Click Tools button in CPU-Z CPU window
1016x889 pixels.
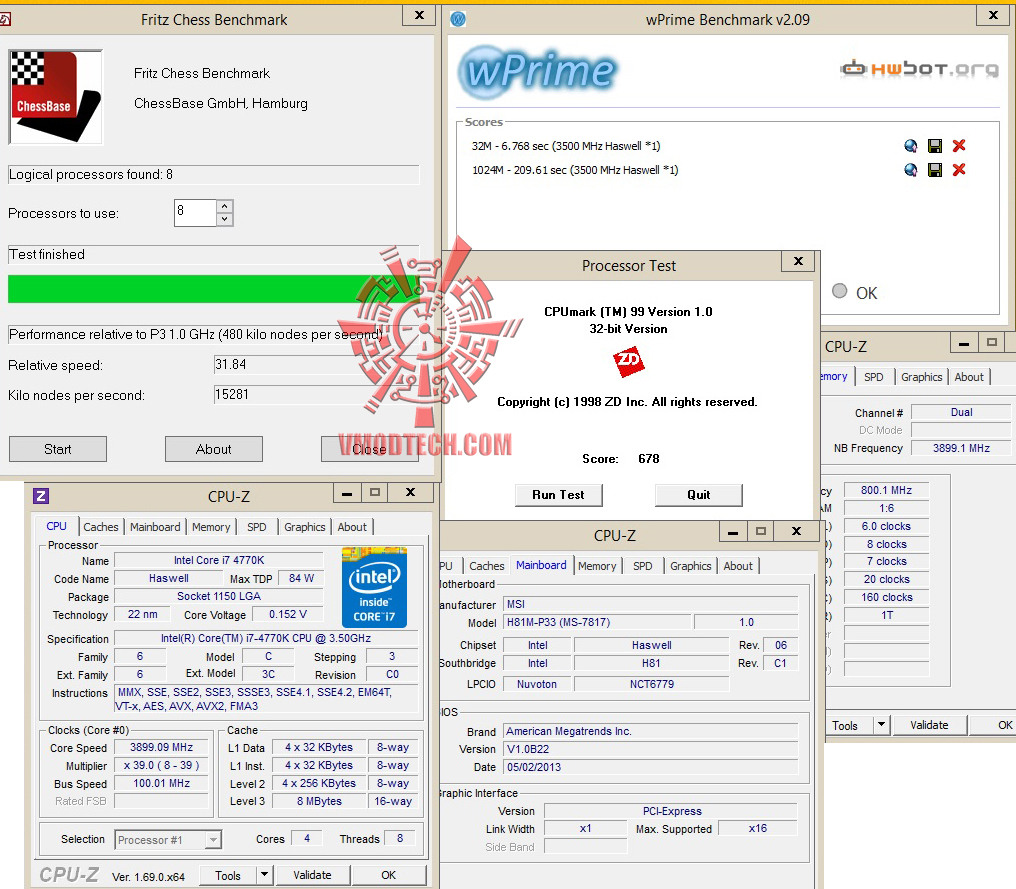point(227,875)
